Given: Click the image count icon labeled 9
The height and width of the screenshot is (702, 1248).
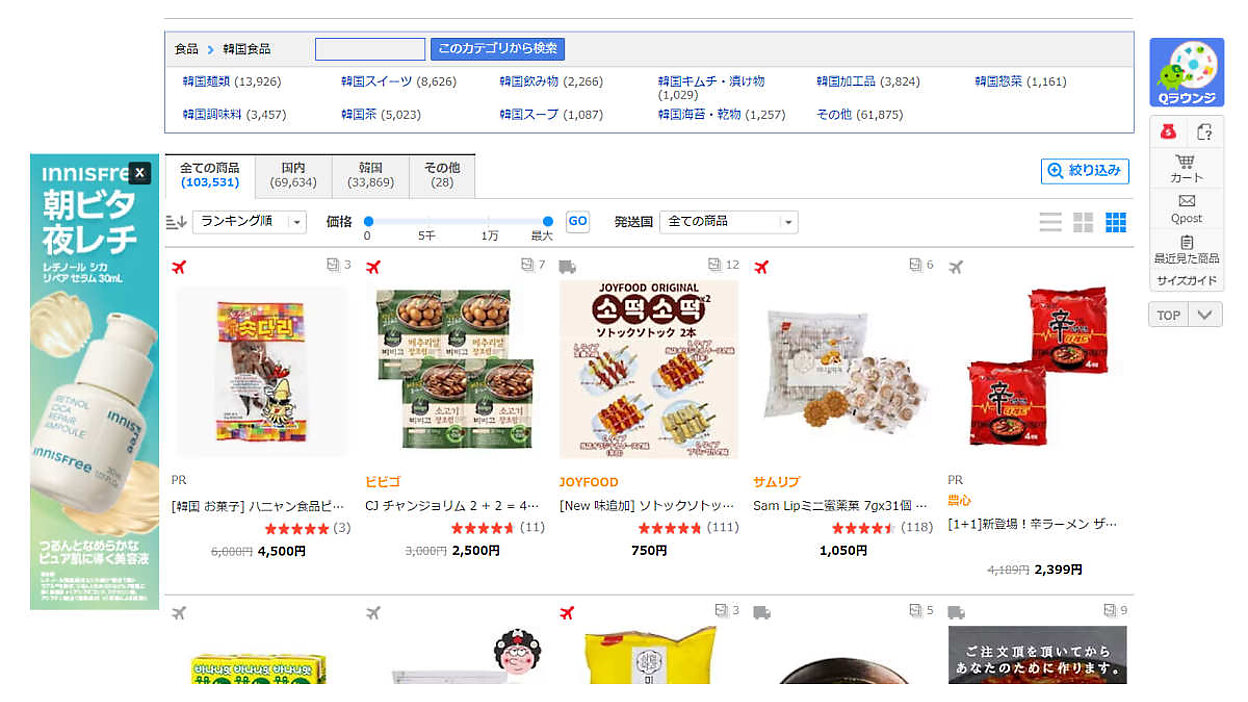Looking at the screenshot, I should pos(1109,610).
